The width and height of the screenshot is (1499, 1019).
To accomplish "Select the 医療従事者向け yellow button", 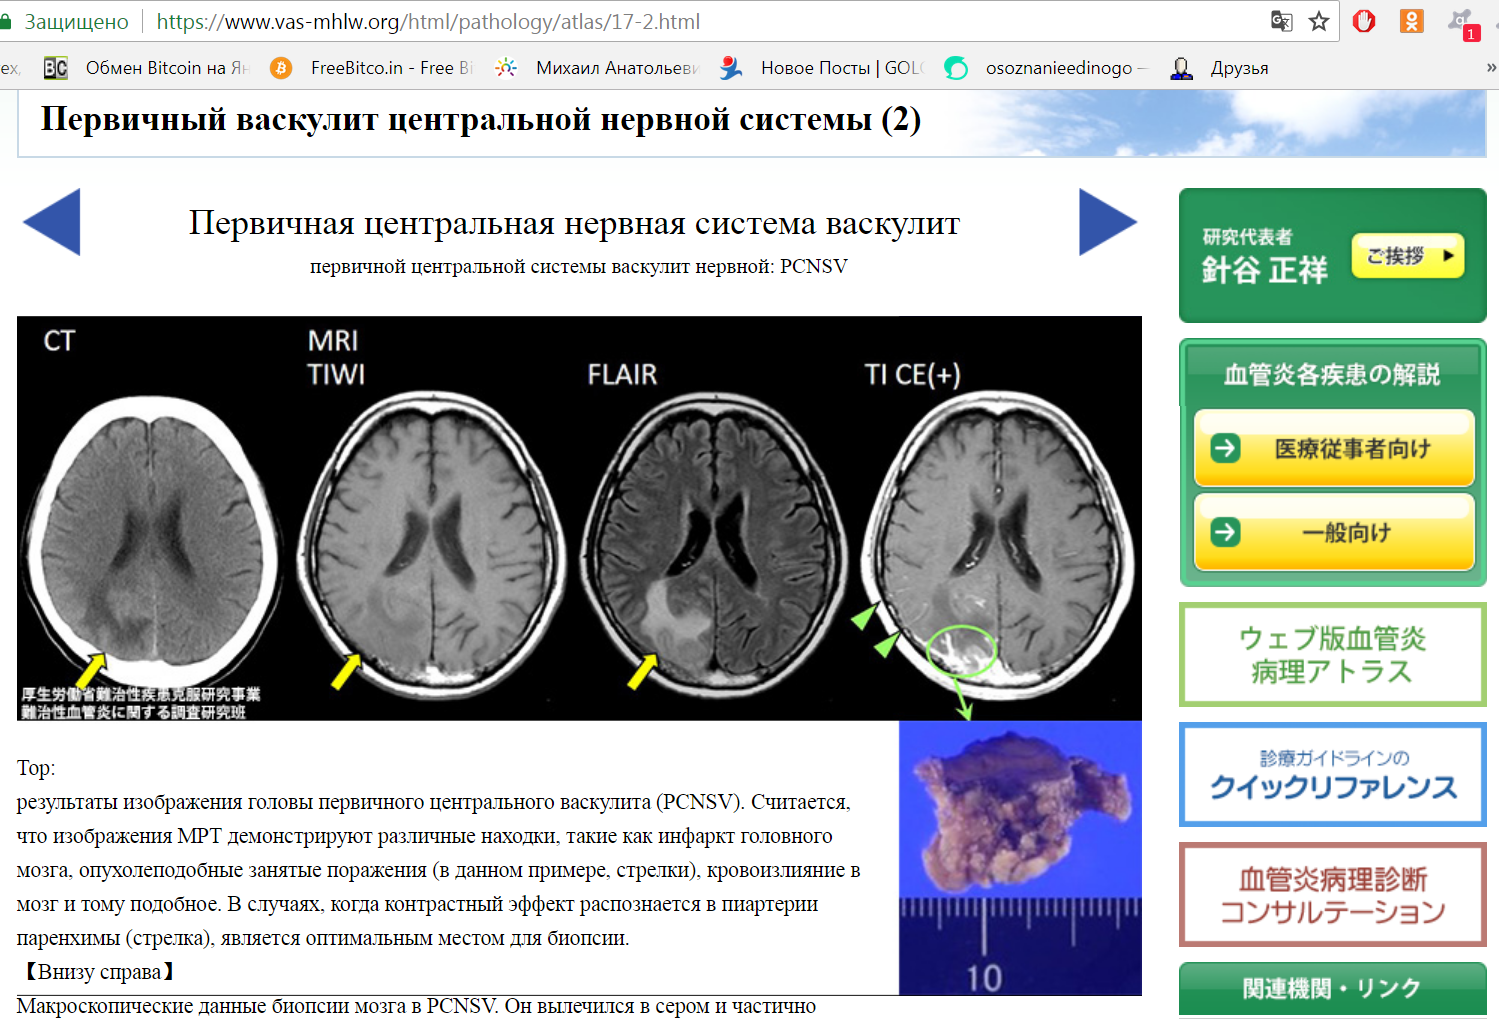I will point(1334,448).
